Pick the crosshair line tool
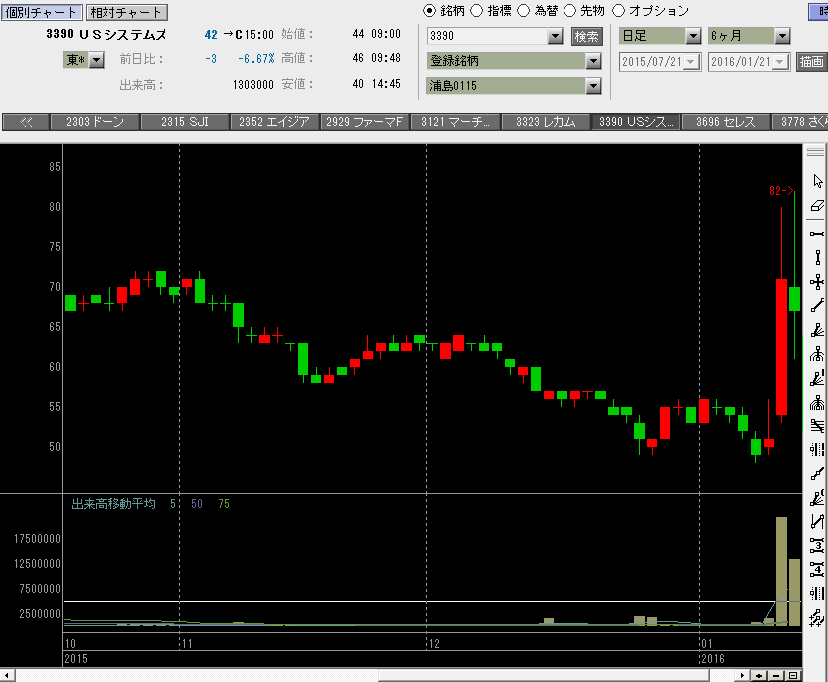This screenshot has width=828, height=682. coord(817,282)
